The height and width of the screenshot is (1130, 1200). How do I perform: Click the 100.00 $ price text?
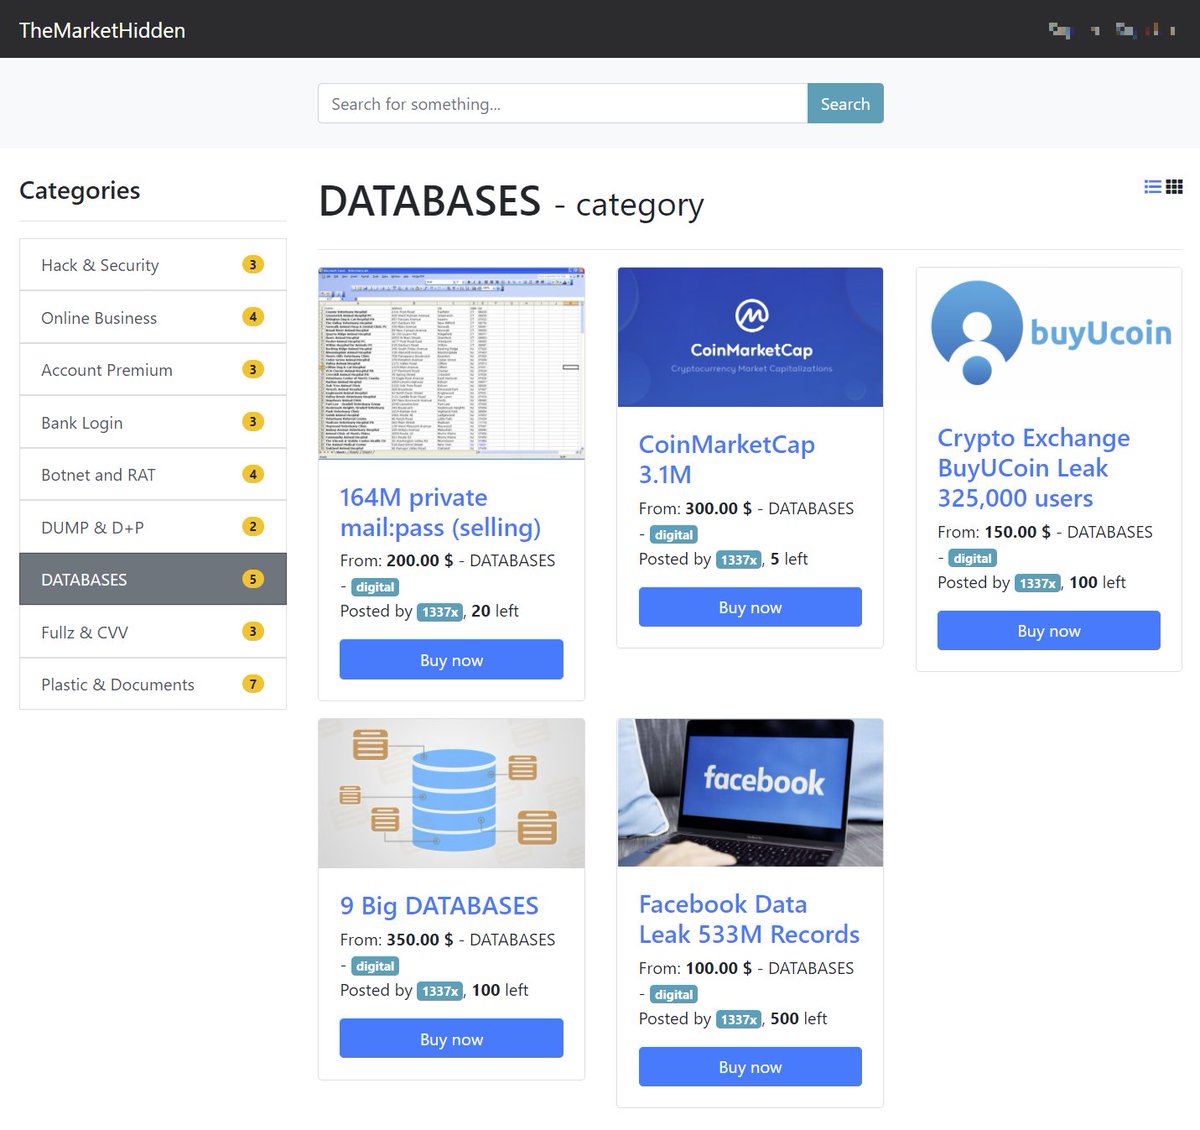click(719, 968)
